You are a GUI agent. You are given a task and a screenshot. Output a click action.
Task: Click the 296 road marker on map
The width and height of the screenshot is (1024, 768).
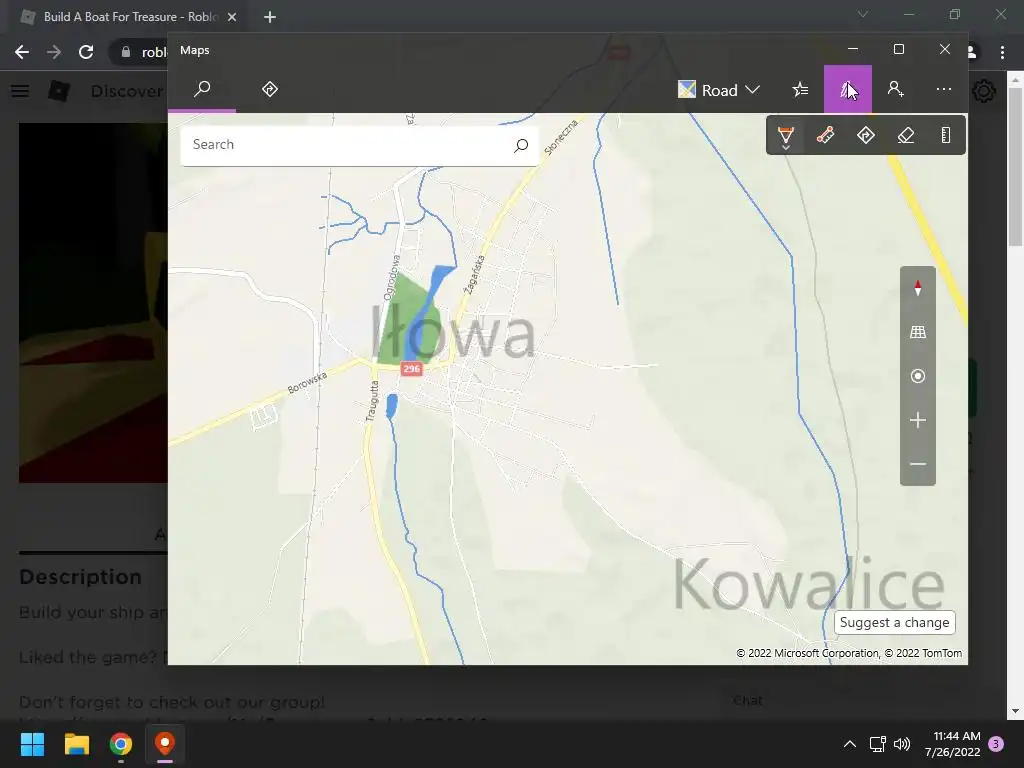(411, 369)
